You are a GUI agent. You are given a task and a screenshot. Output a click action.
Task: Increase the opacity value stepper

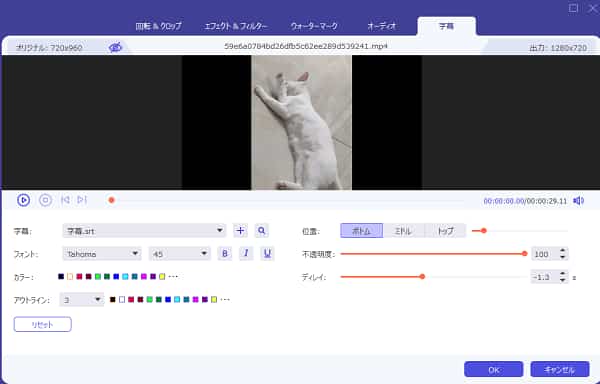pos(562,251)
